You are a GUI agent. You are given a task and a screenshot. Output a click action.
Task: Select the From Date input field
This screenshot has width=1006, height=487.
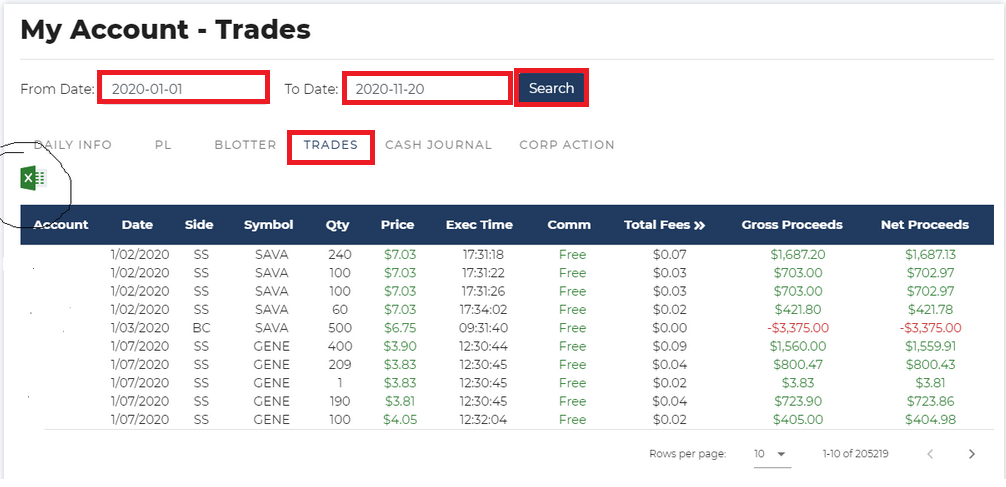tap(183, 88)
